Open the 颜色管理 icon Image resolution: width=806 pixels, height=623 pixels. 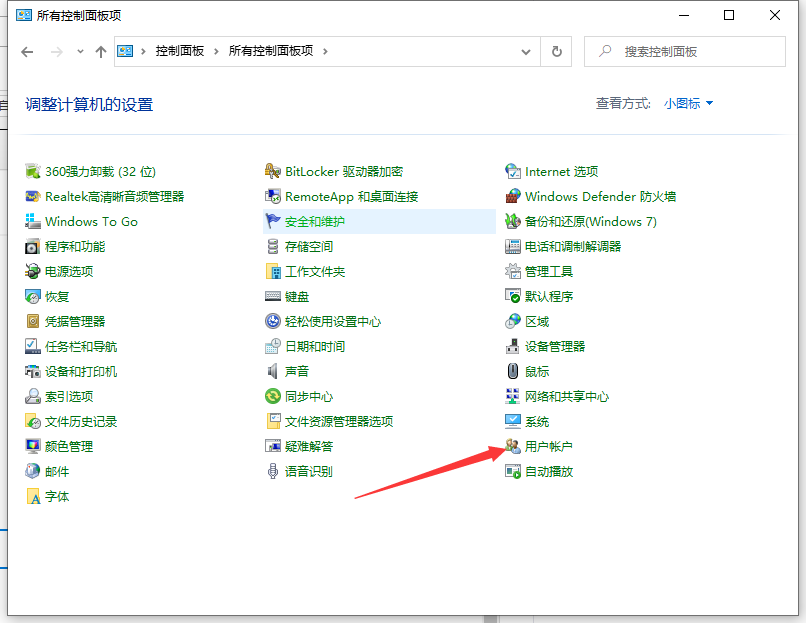pyautogui.click(x=33, y=446)
